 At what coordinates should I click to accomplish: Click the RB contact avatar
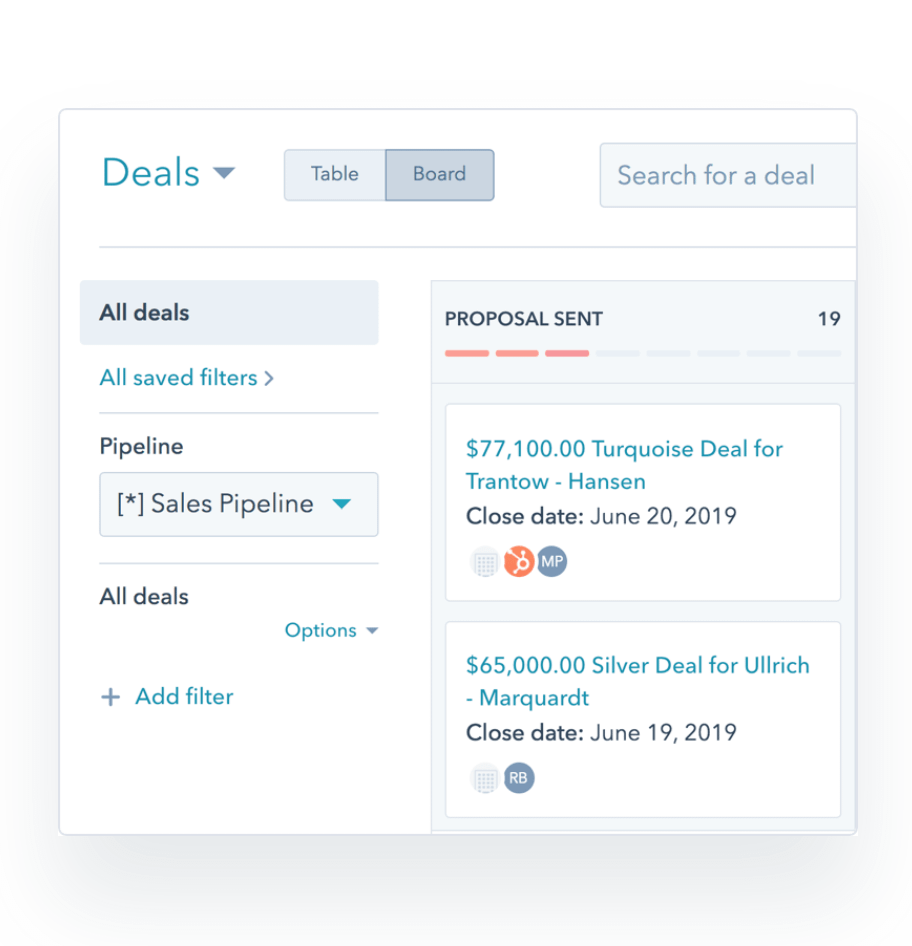pyautogui.click(x=519, y=778)
